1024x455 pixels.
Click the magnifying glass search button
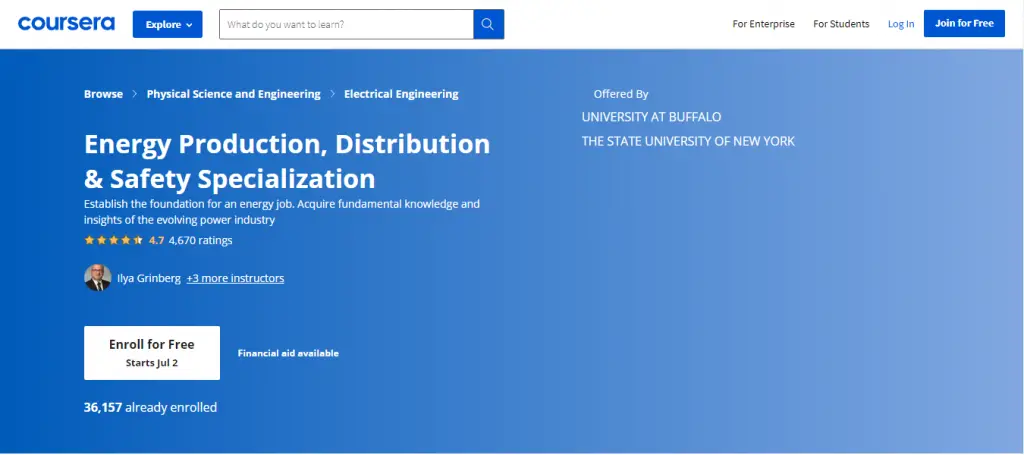488,24
